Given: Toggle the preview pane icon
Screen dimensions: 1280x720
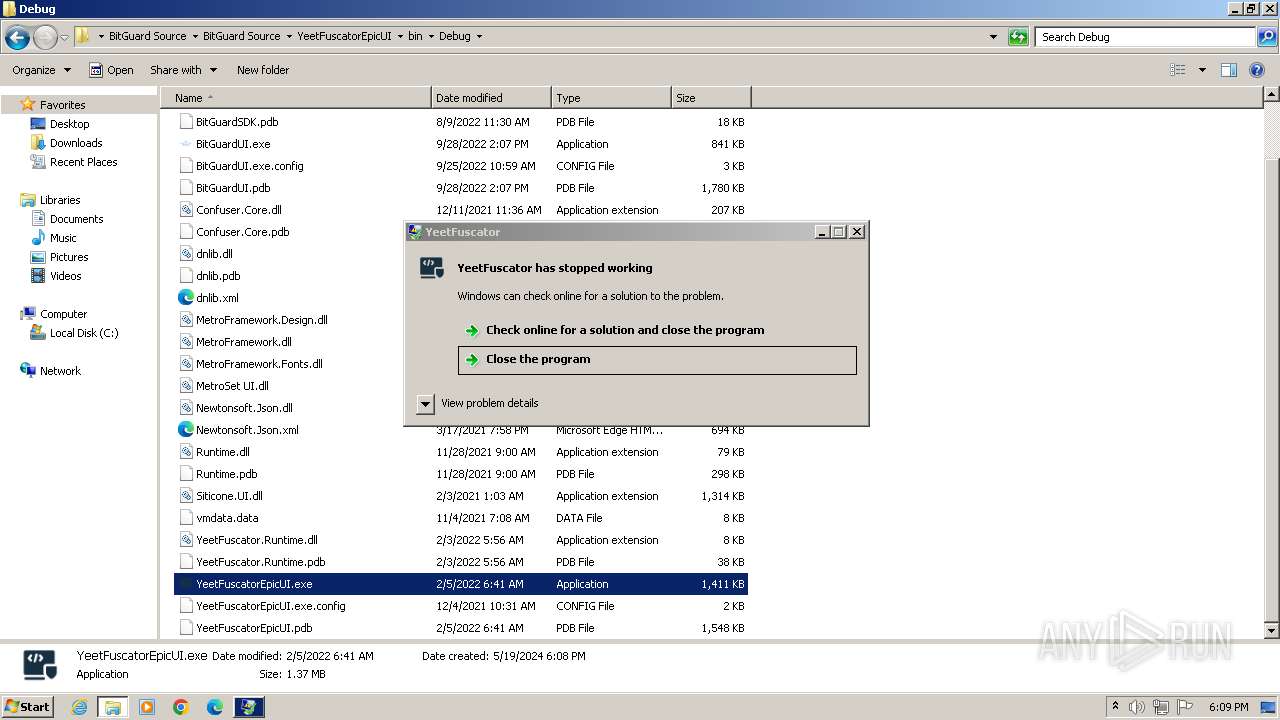Looking at the screenshot, I should (1229, 70).
